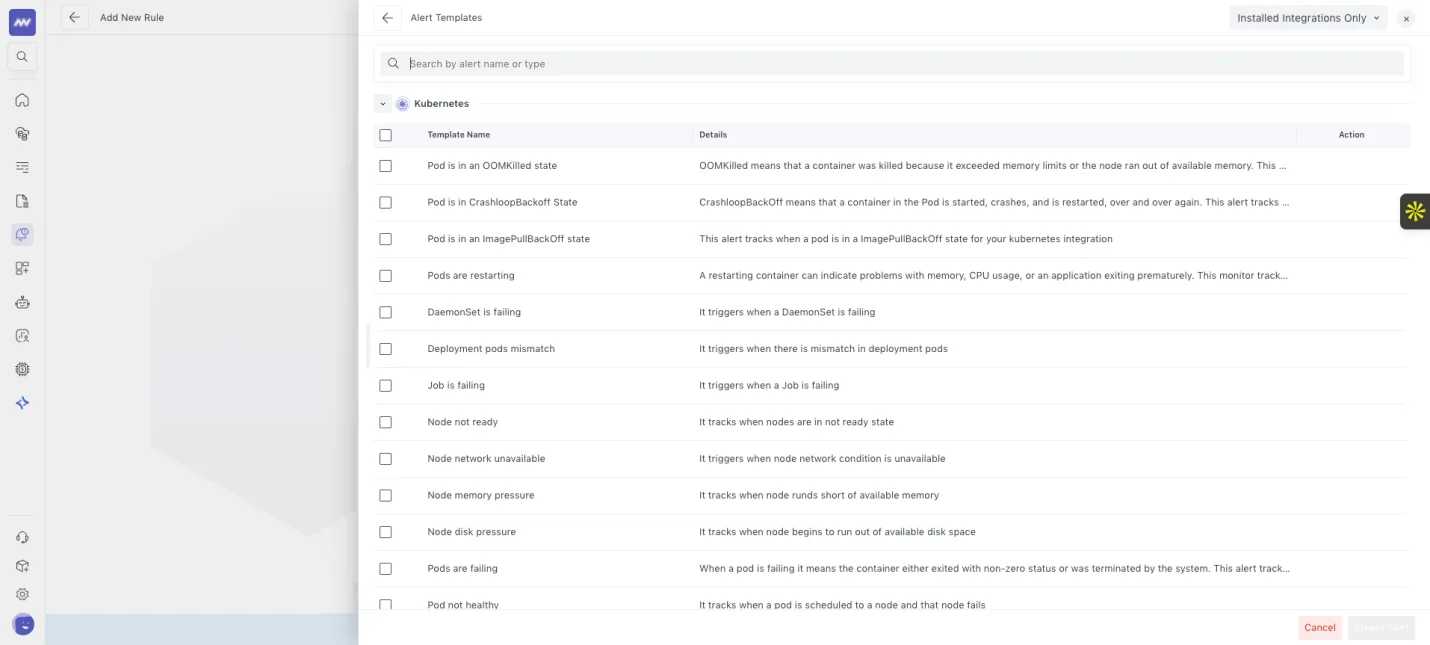The image size is (1430, 645).
Task: Click back arrow beside Add New Rule
Action: [74, 17]
